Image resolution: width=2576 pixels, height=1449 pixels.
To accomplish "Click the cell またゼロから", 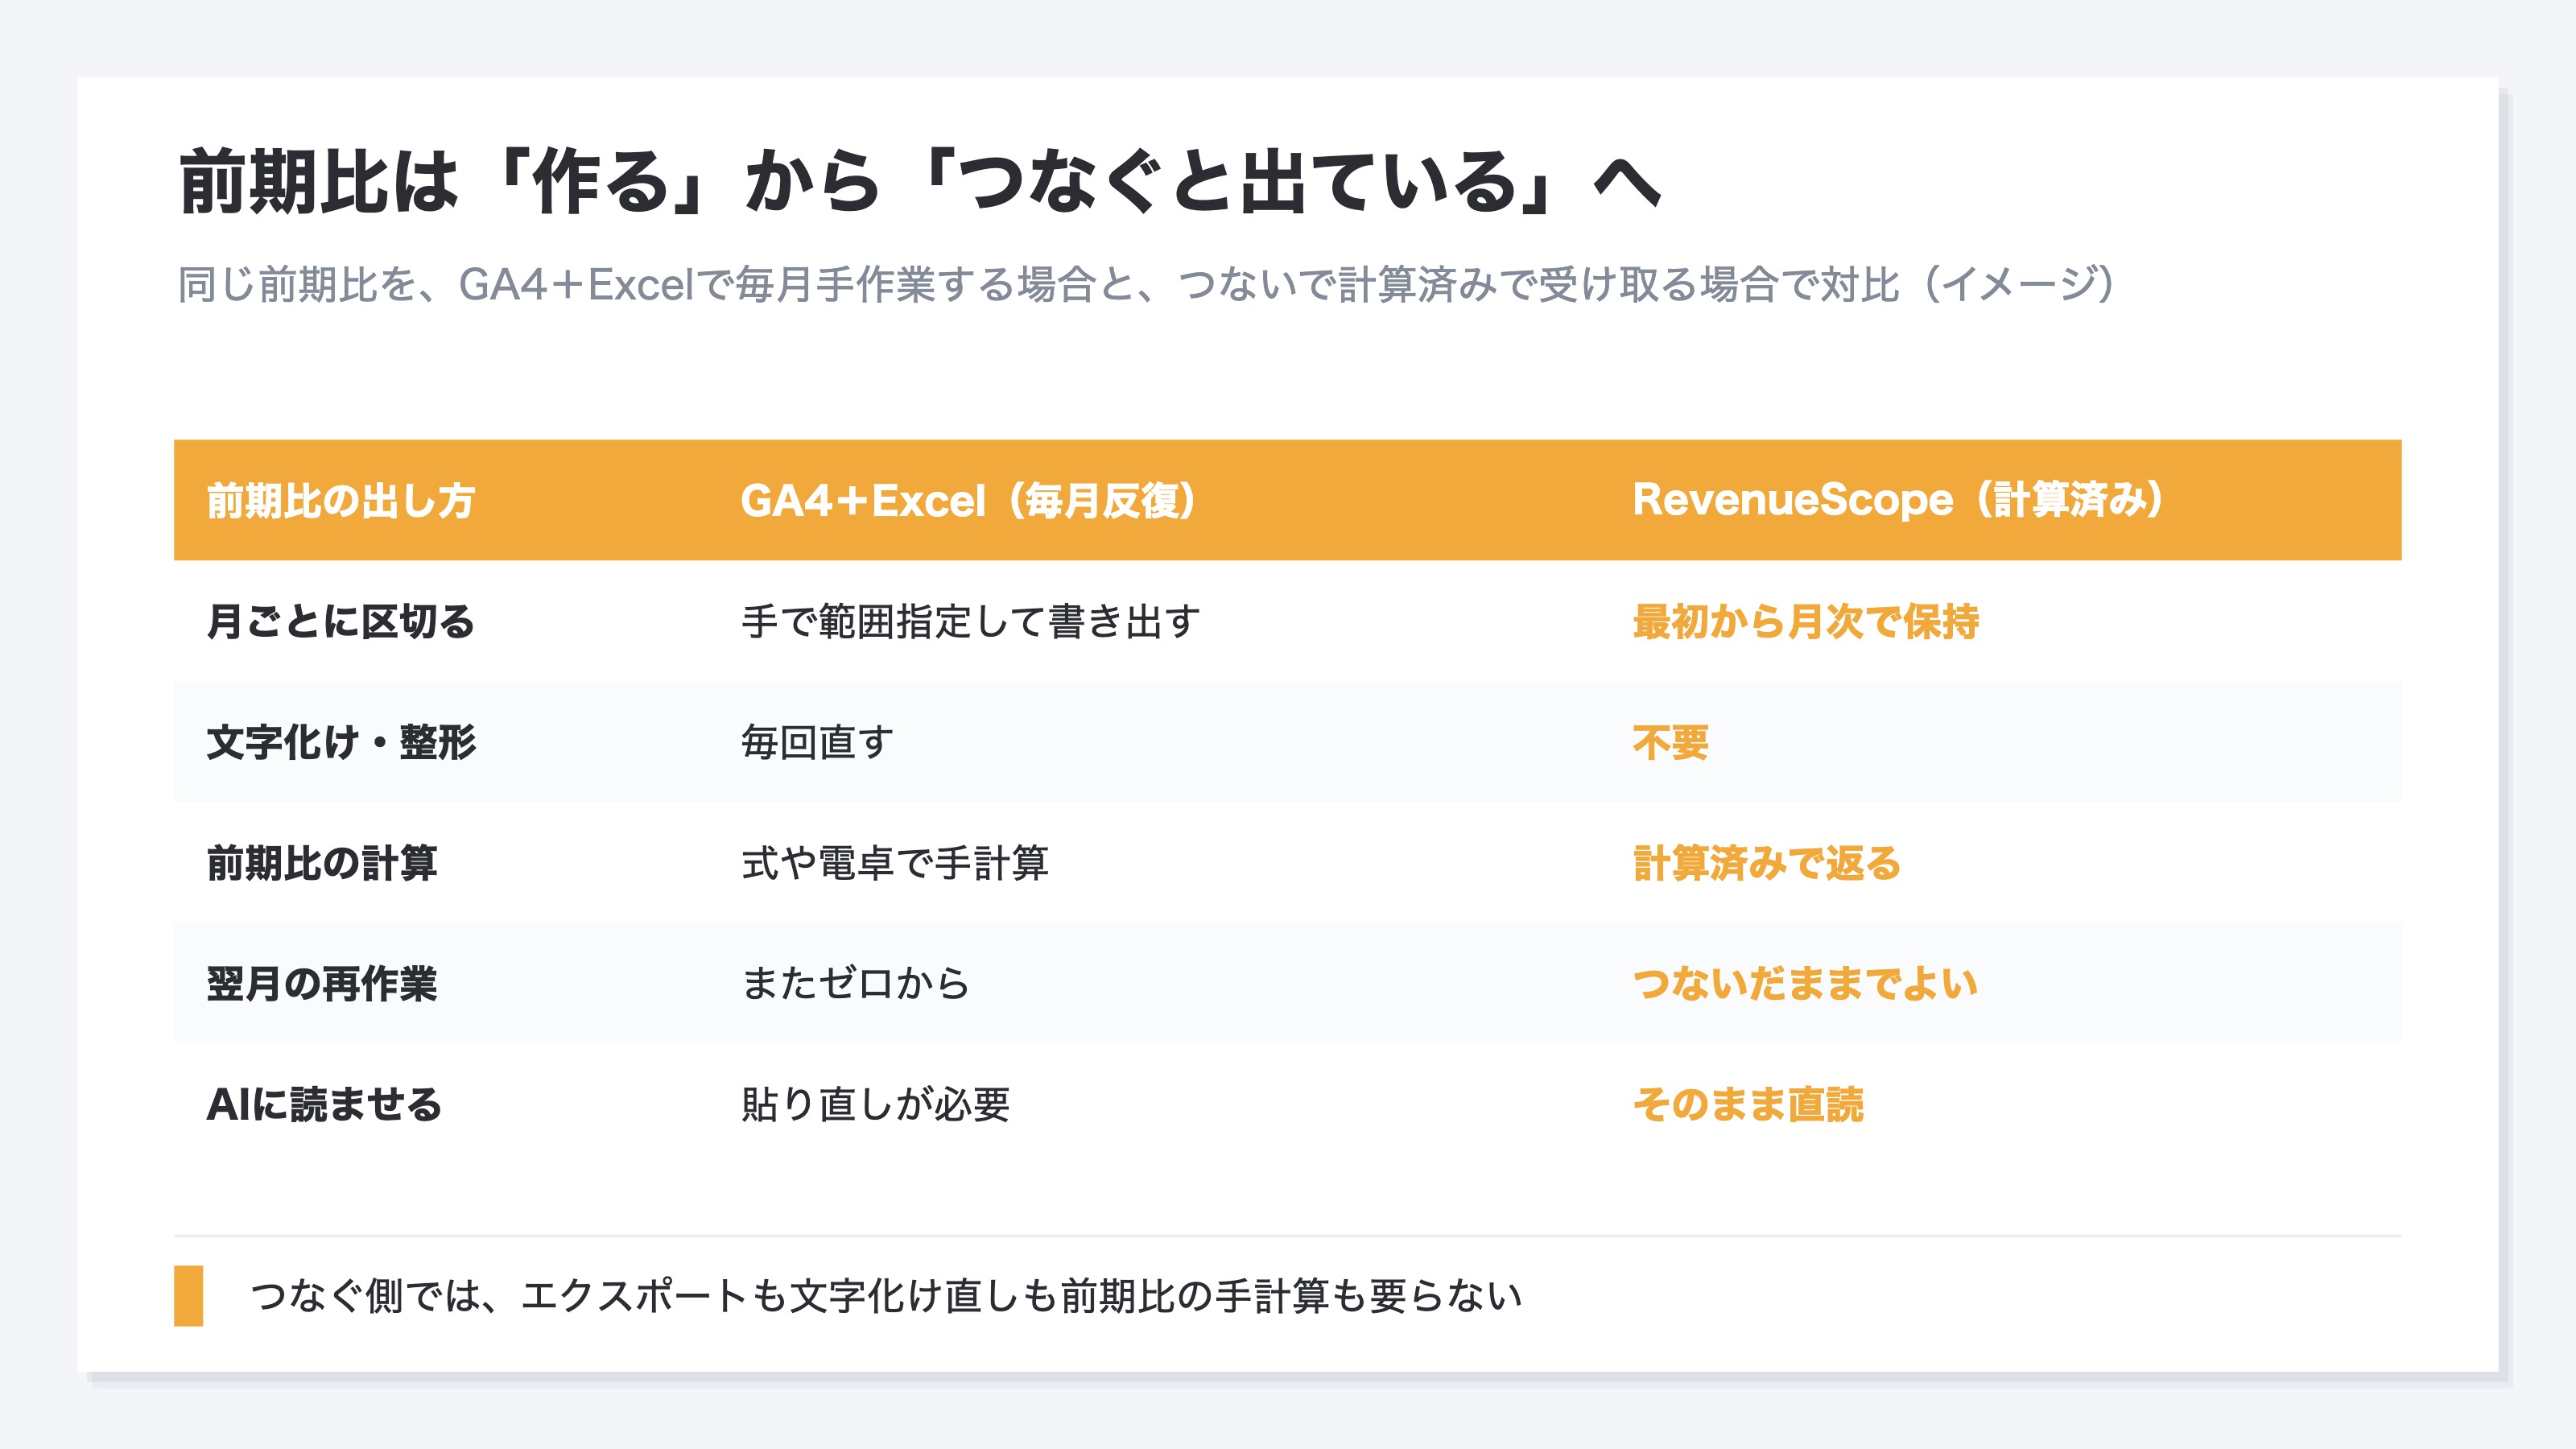I will [x=855, y=984].
